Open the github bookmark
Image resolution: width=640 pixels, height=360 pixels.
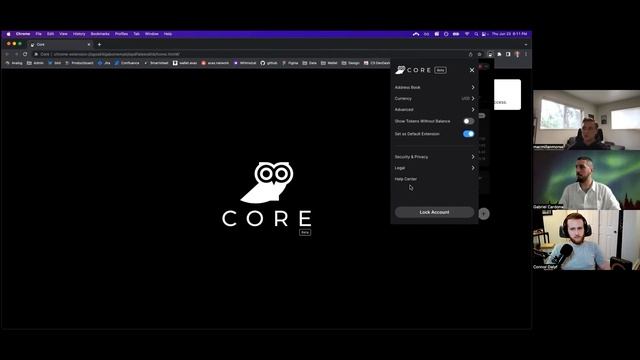point(269,63)
